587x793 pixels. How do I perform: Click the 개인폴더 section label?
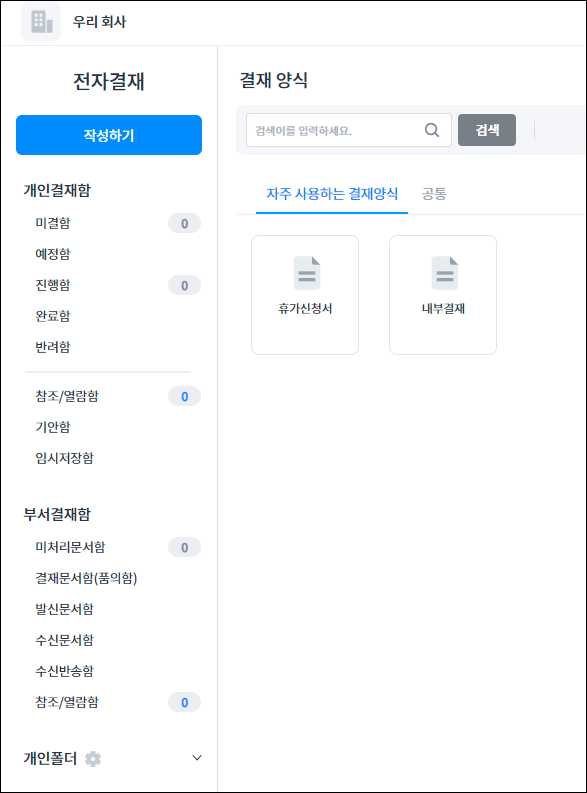pos(50,758)
